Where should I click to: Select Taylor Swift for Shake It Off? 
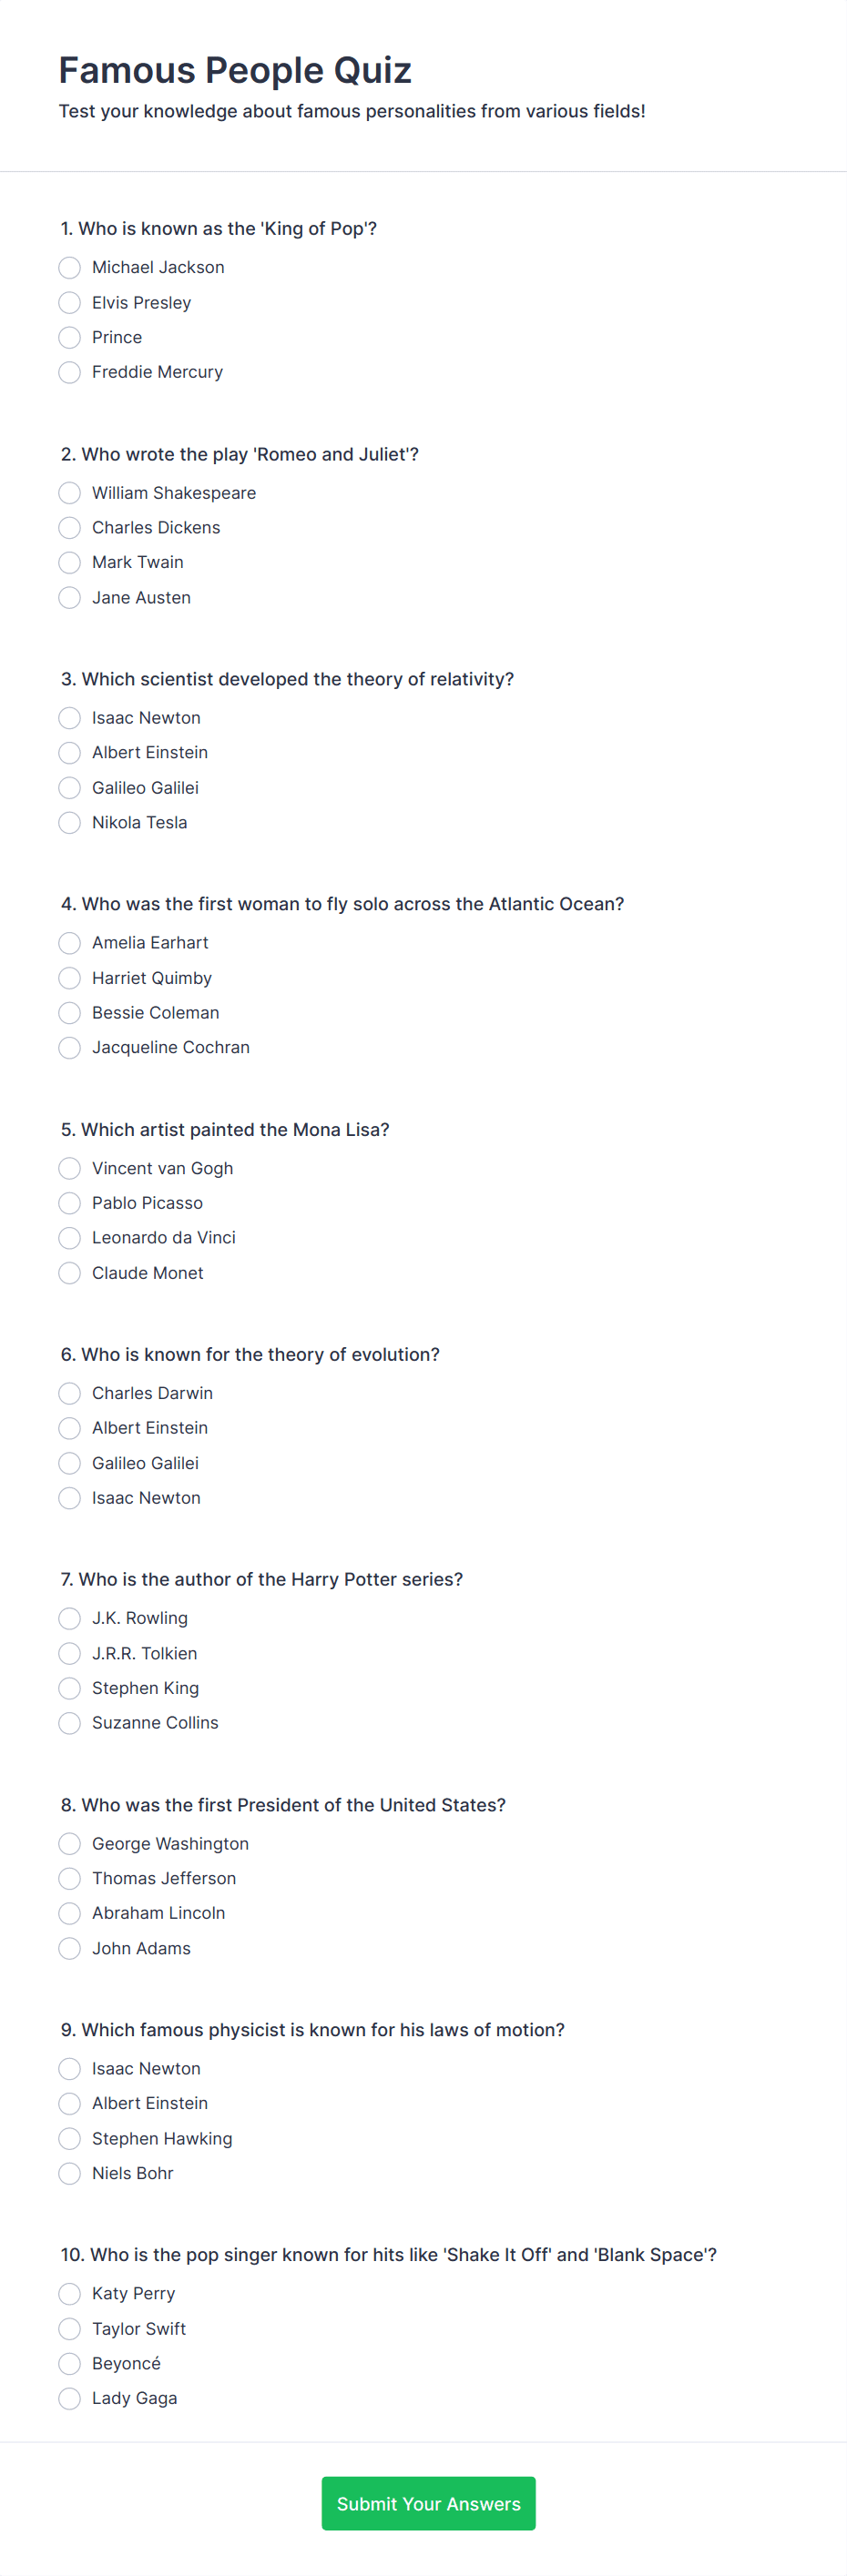(x=69, y=2329)
